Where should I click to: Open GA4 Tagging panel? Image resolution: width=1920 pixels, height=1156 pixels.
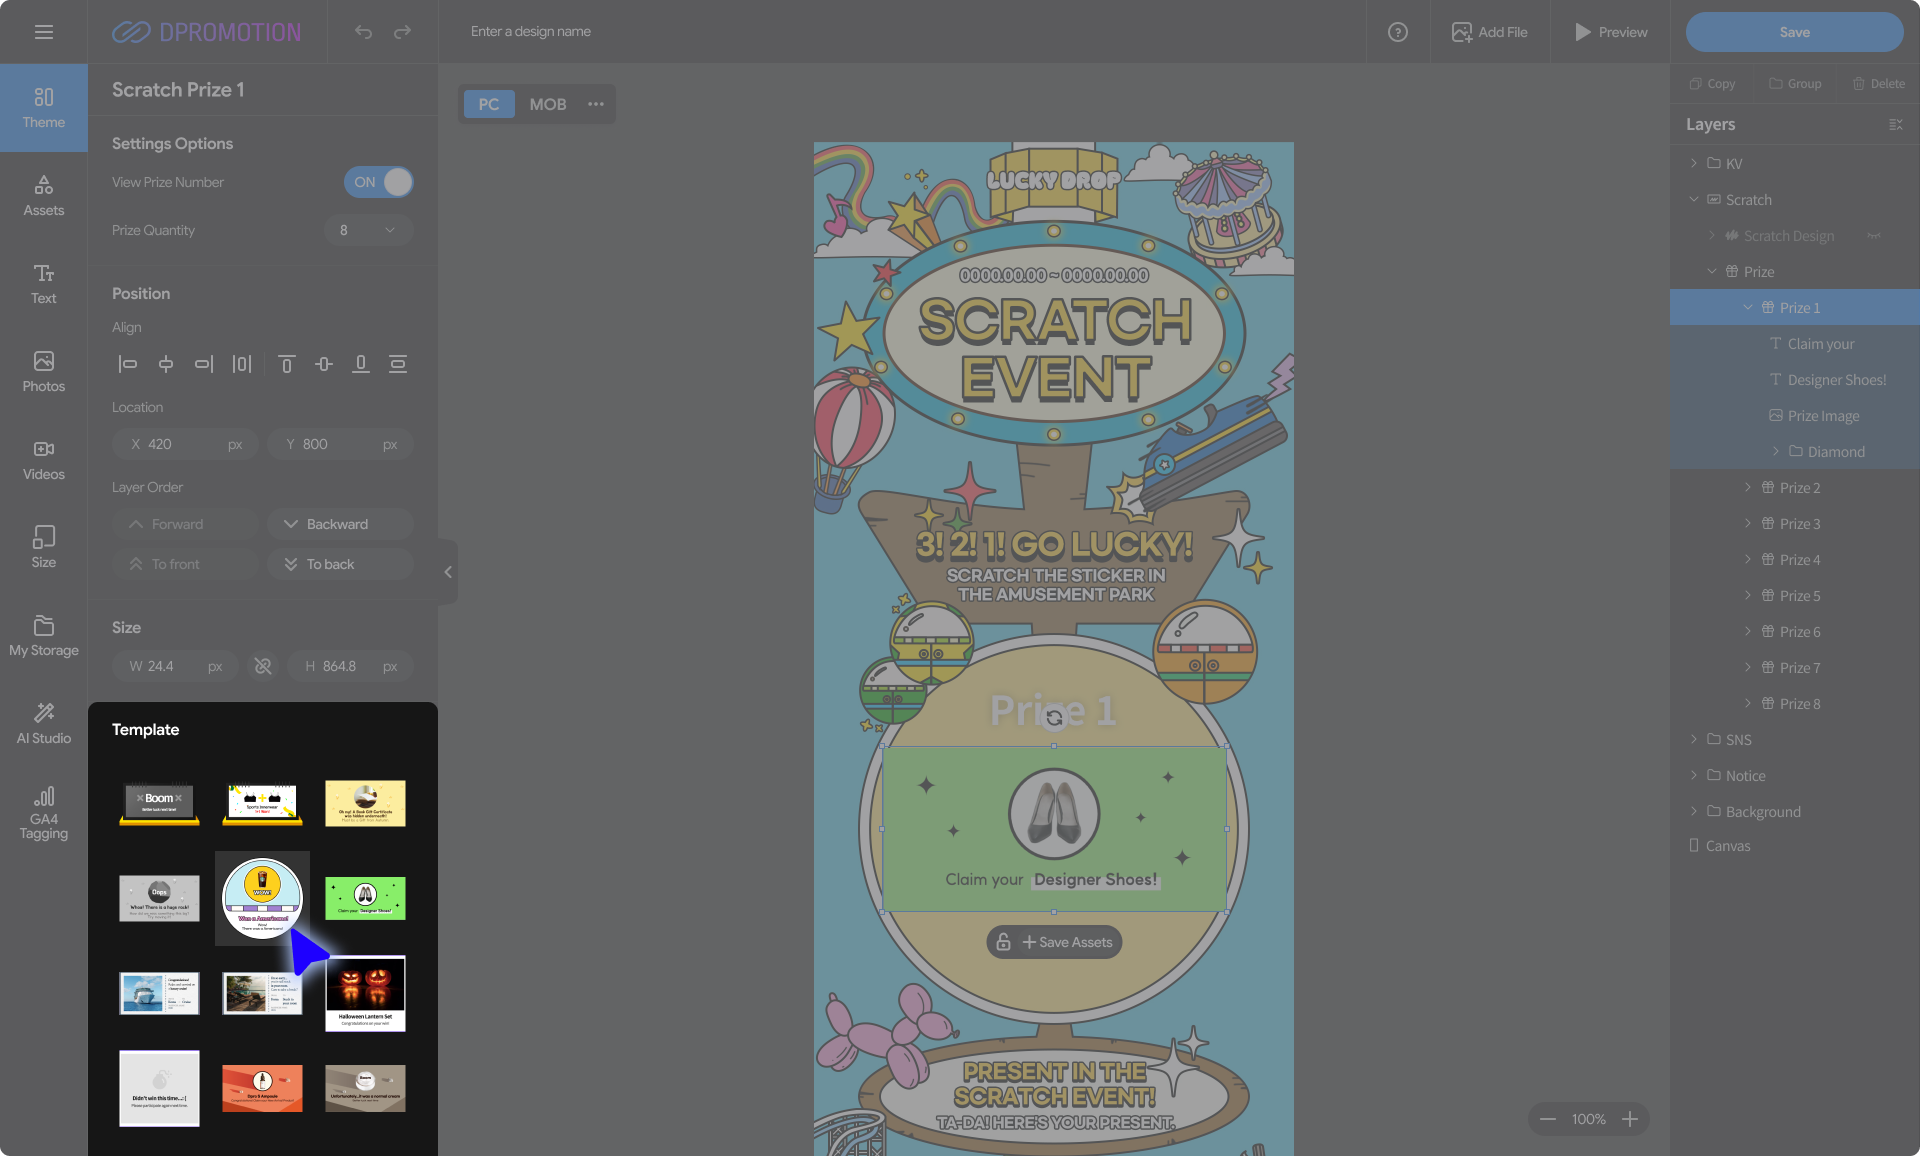(x=43, y=812)
